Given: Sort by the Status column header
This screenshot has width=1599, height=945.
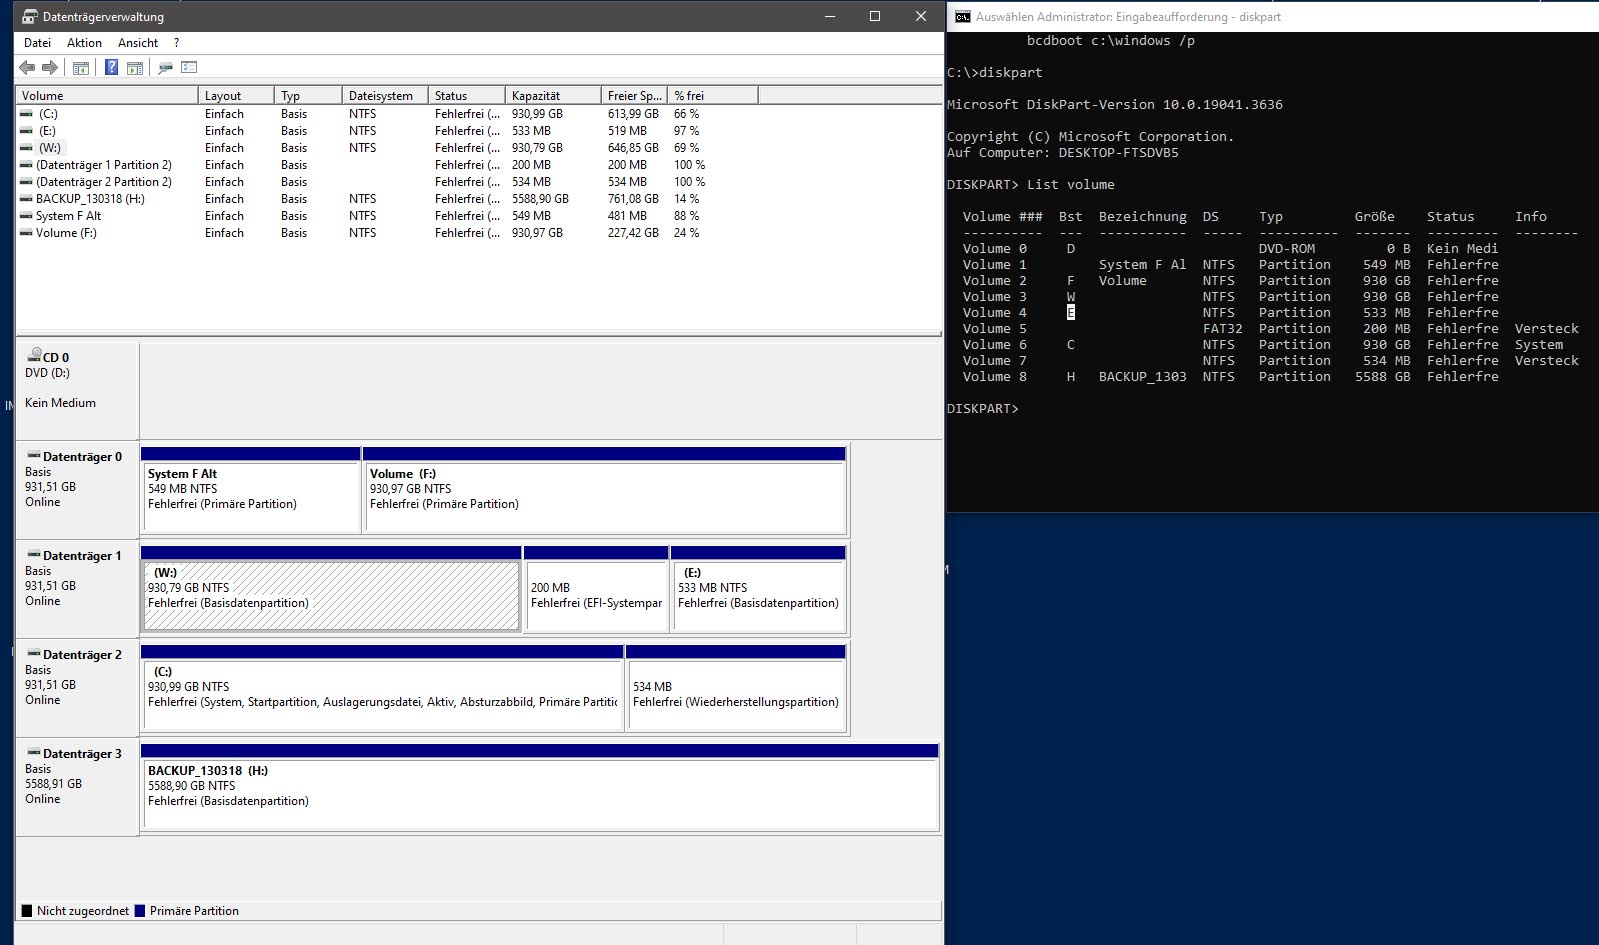Looking at the screenshot, I should click(x=467, y=96).
